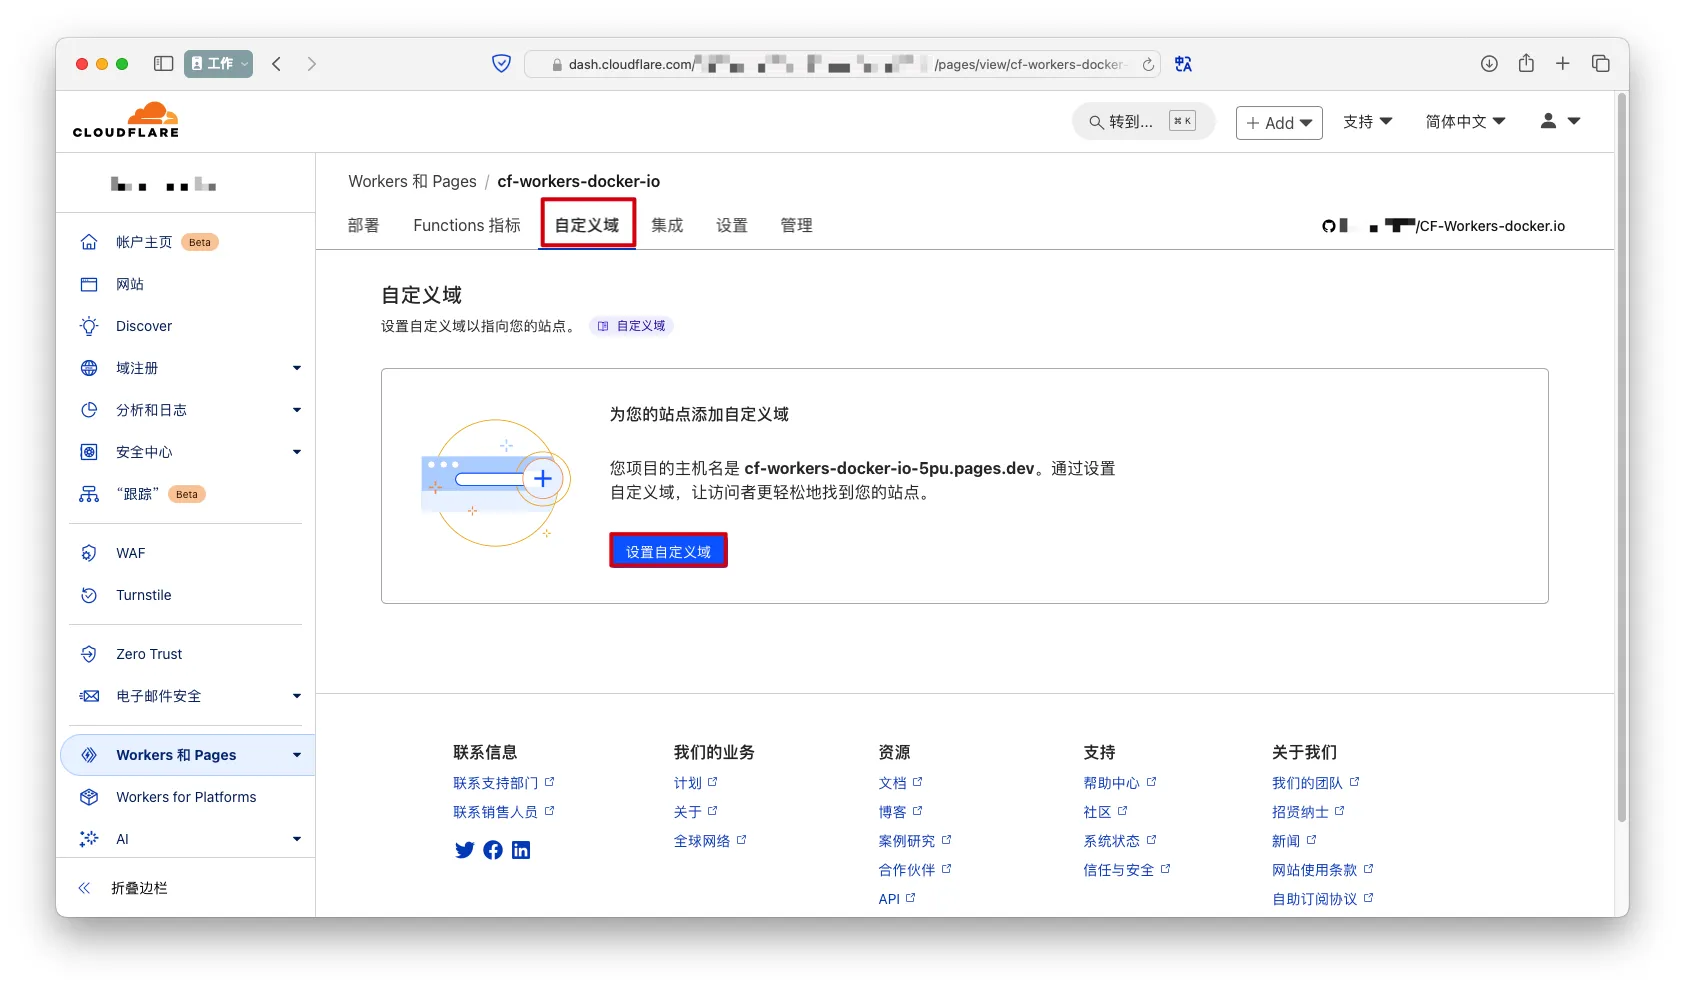Click the translate page icon

[x=1184, y=64]
